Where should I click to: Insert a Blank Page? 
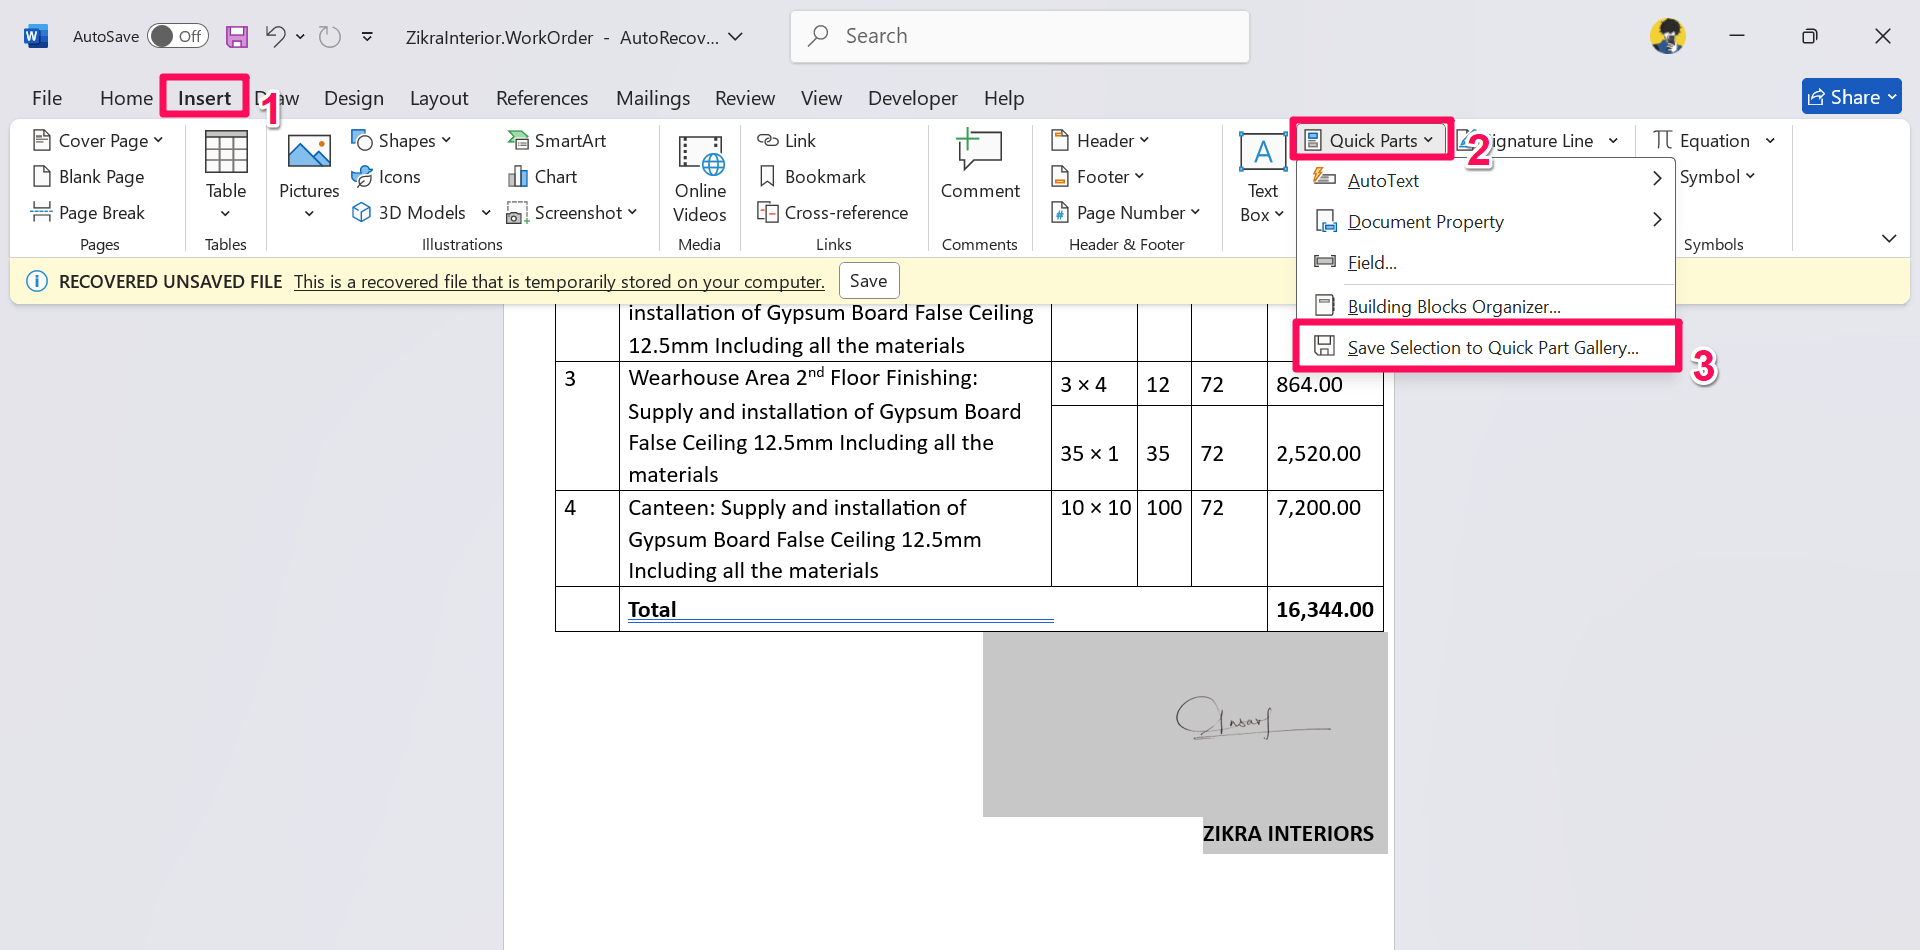click(89, 177)
